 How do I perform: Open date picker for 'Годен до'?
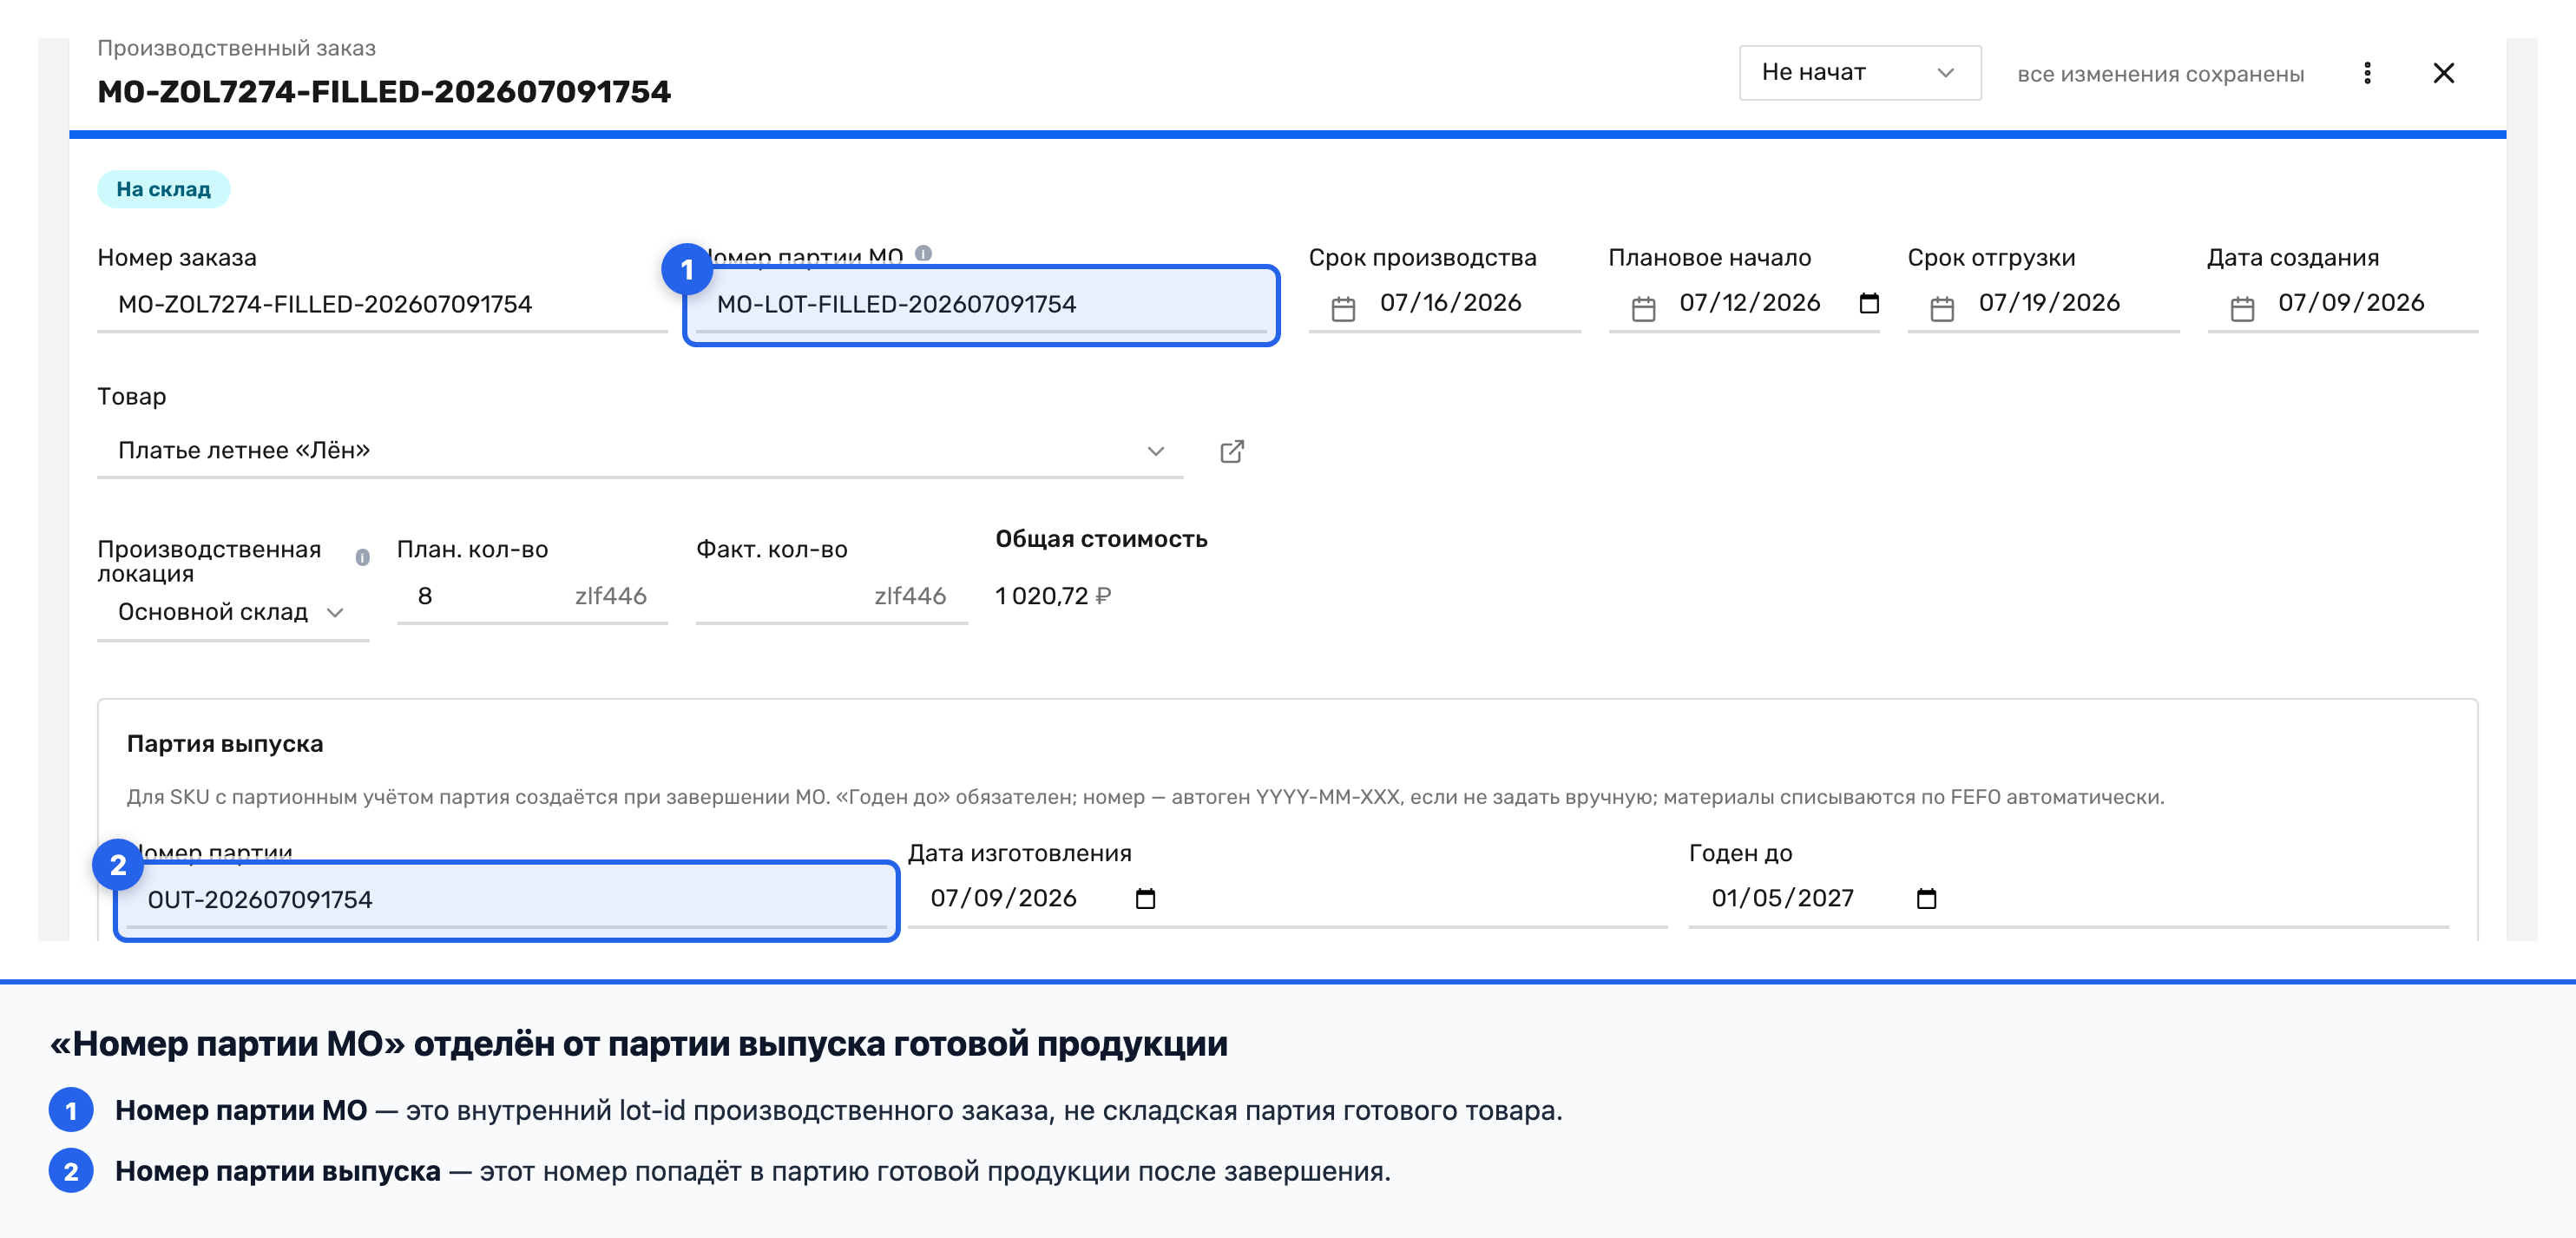point(1926,899)
